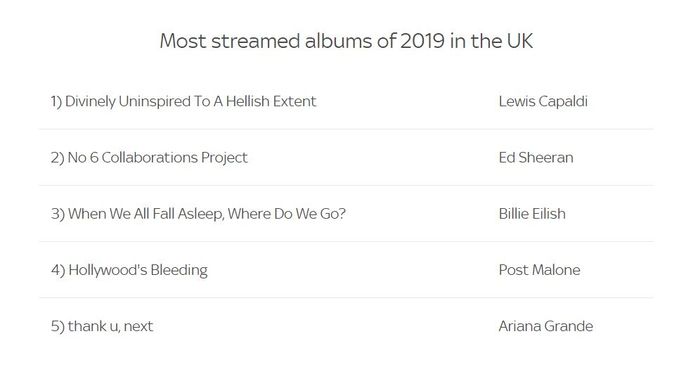Click the rank number 3) in third row
Image resolution: width=700 pixels, height=365 pixels.
58,214
